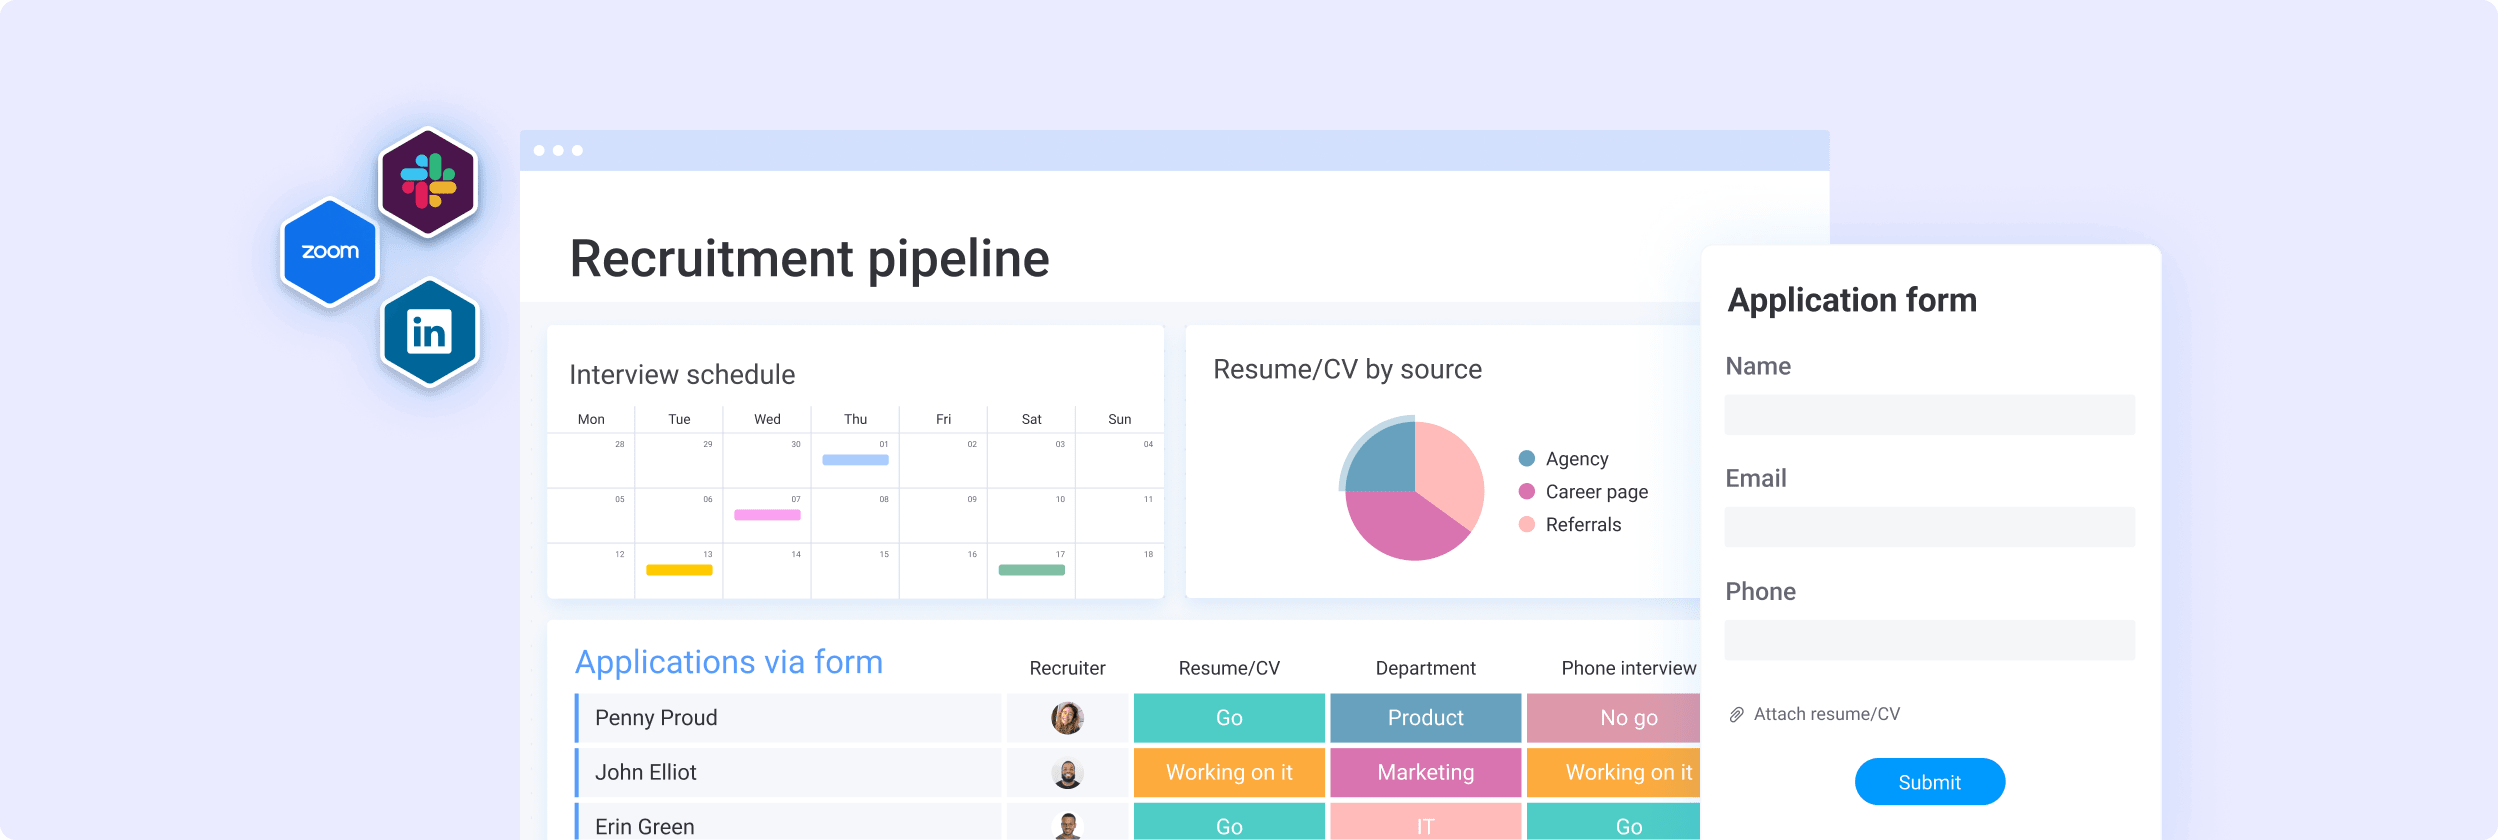The height and width of the screenshot is (840, 2498).
Task: Open Penny Proud's recruiter avatar
Action: point(1067,718)
